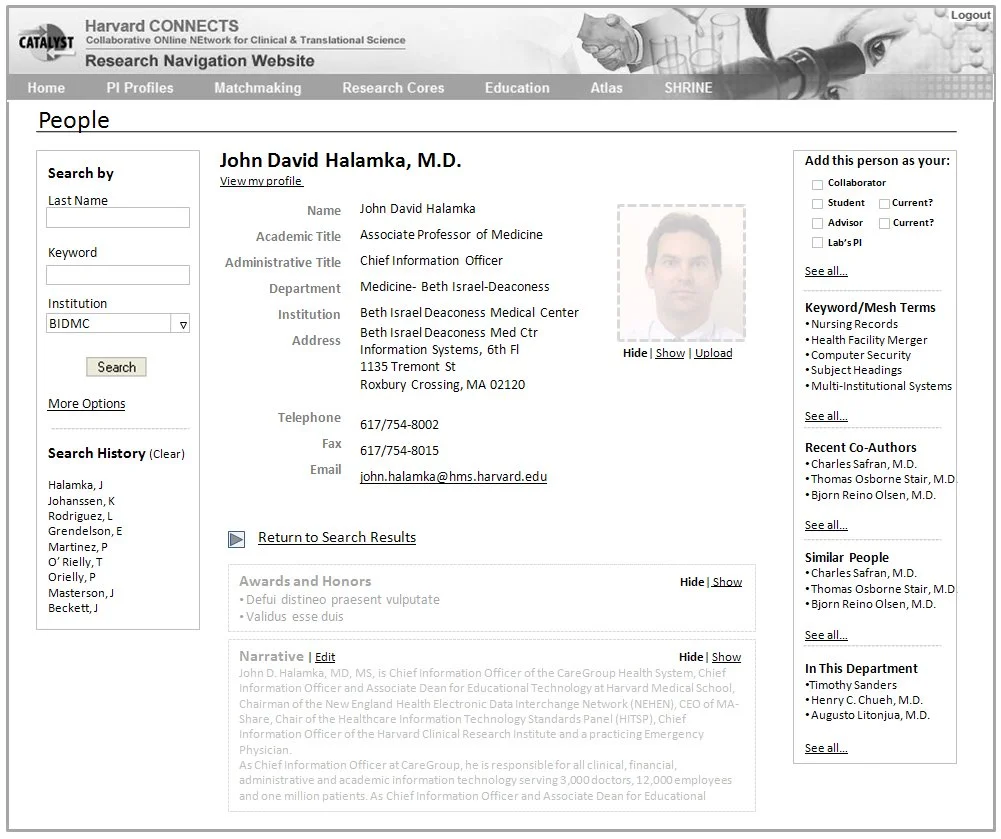Hide the Narrative section

tap(691, 658)
